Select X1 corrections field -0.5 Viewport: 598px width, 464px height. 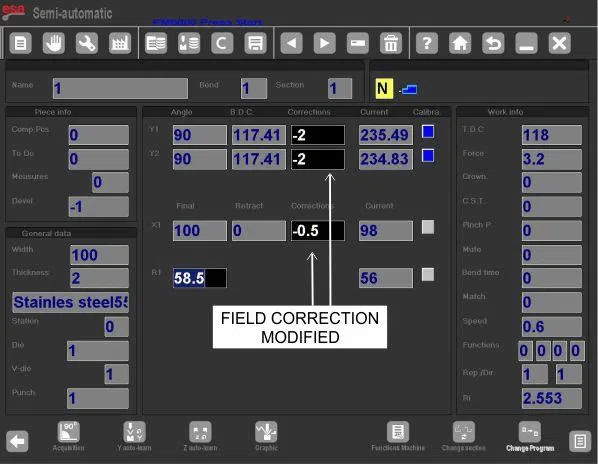click(x=318, y=231)
